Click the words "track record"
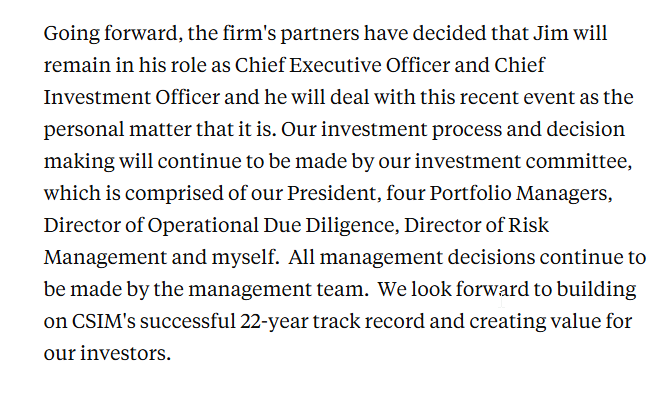The width and height of the screenshot is (665, 395). 369,321
